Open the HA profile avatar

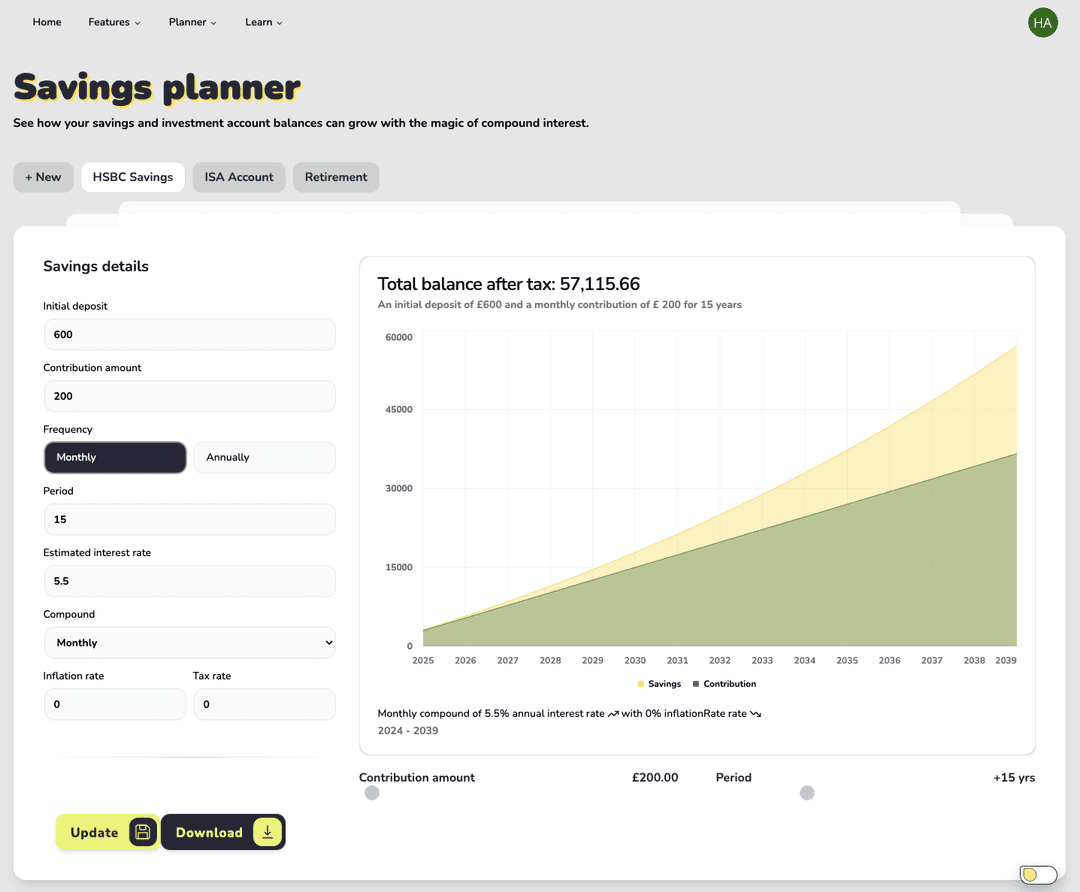[1043, 22]
